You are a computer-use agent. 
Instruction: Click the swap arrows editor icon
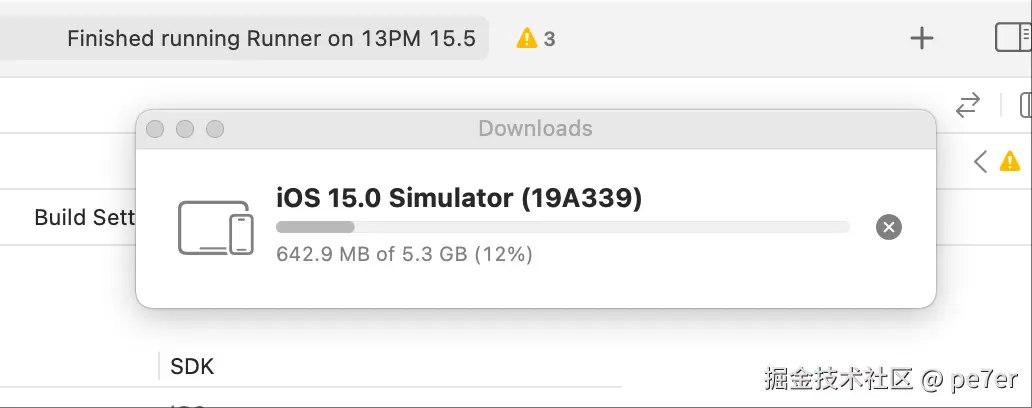(x=967, y=105)
